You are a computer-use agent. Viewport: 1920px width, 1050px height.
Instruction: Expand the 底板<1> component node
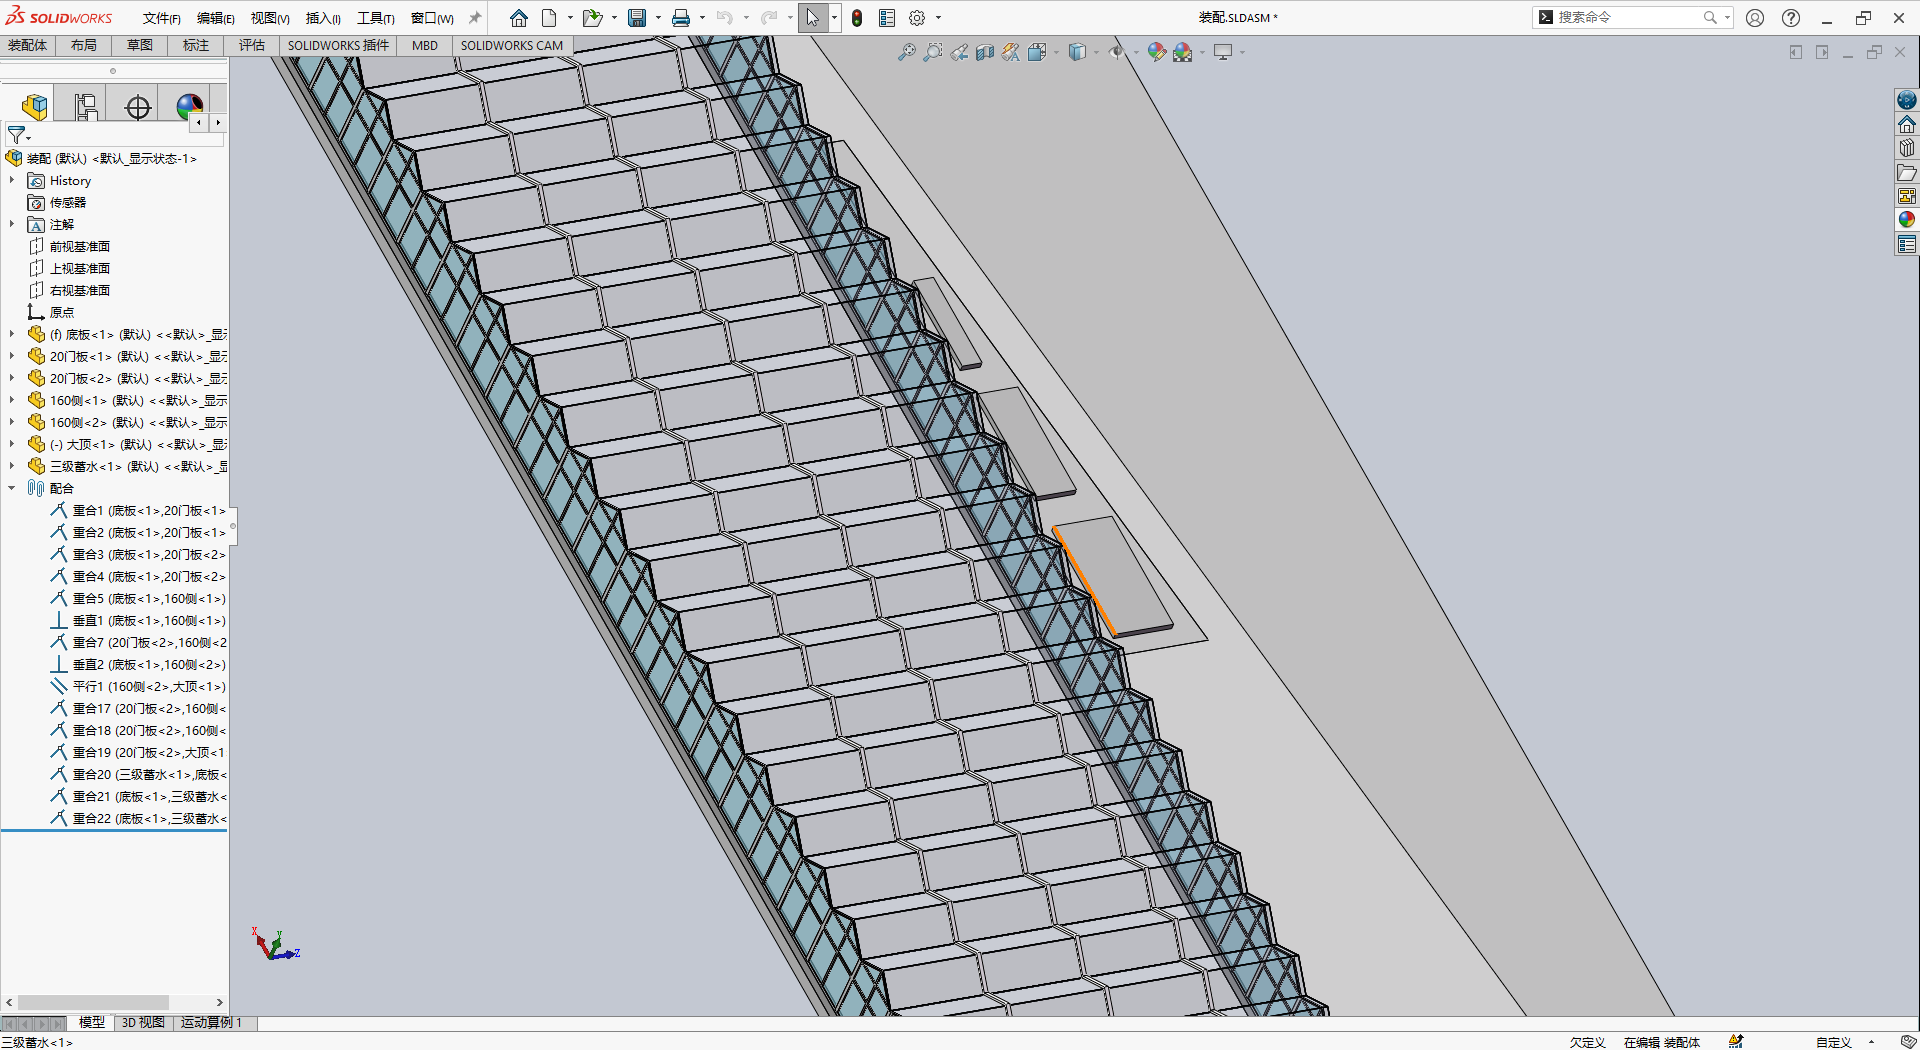point(12,335)
